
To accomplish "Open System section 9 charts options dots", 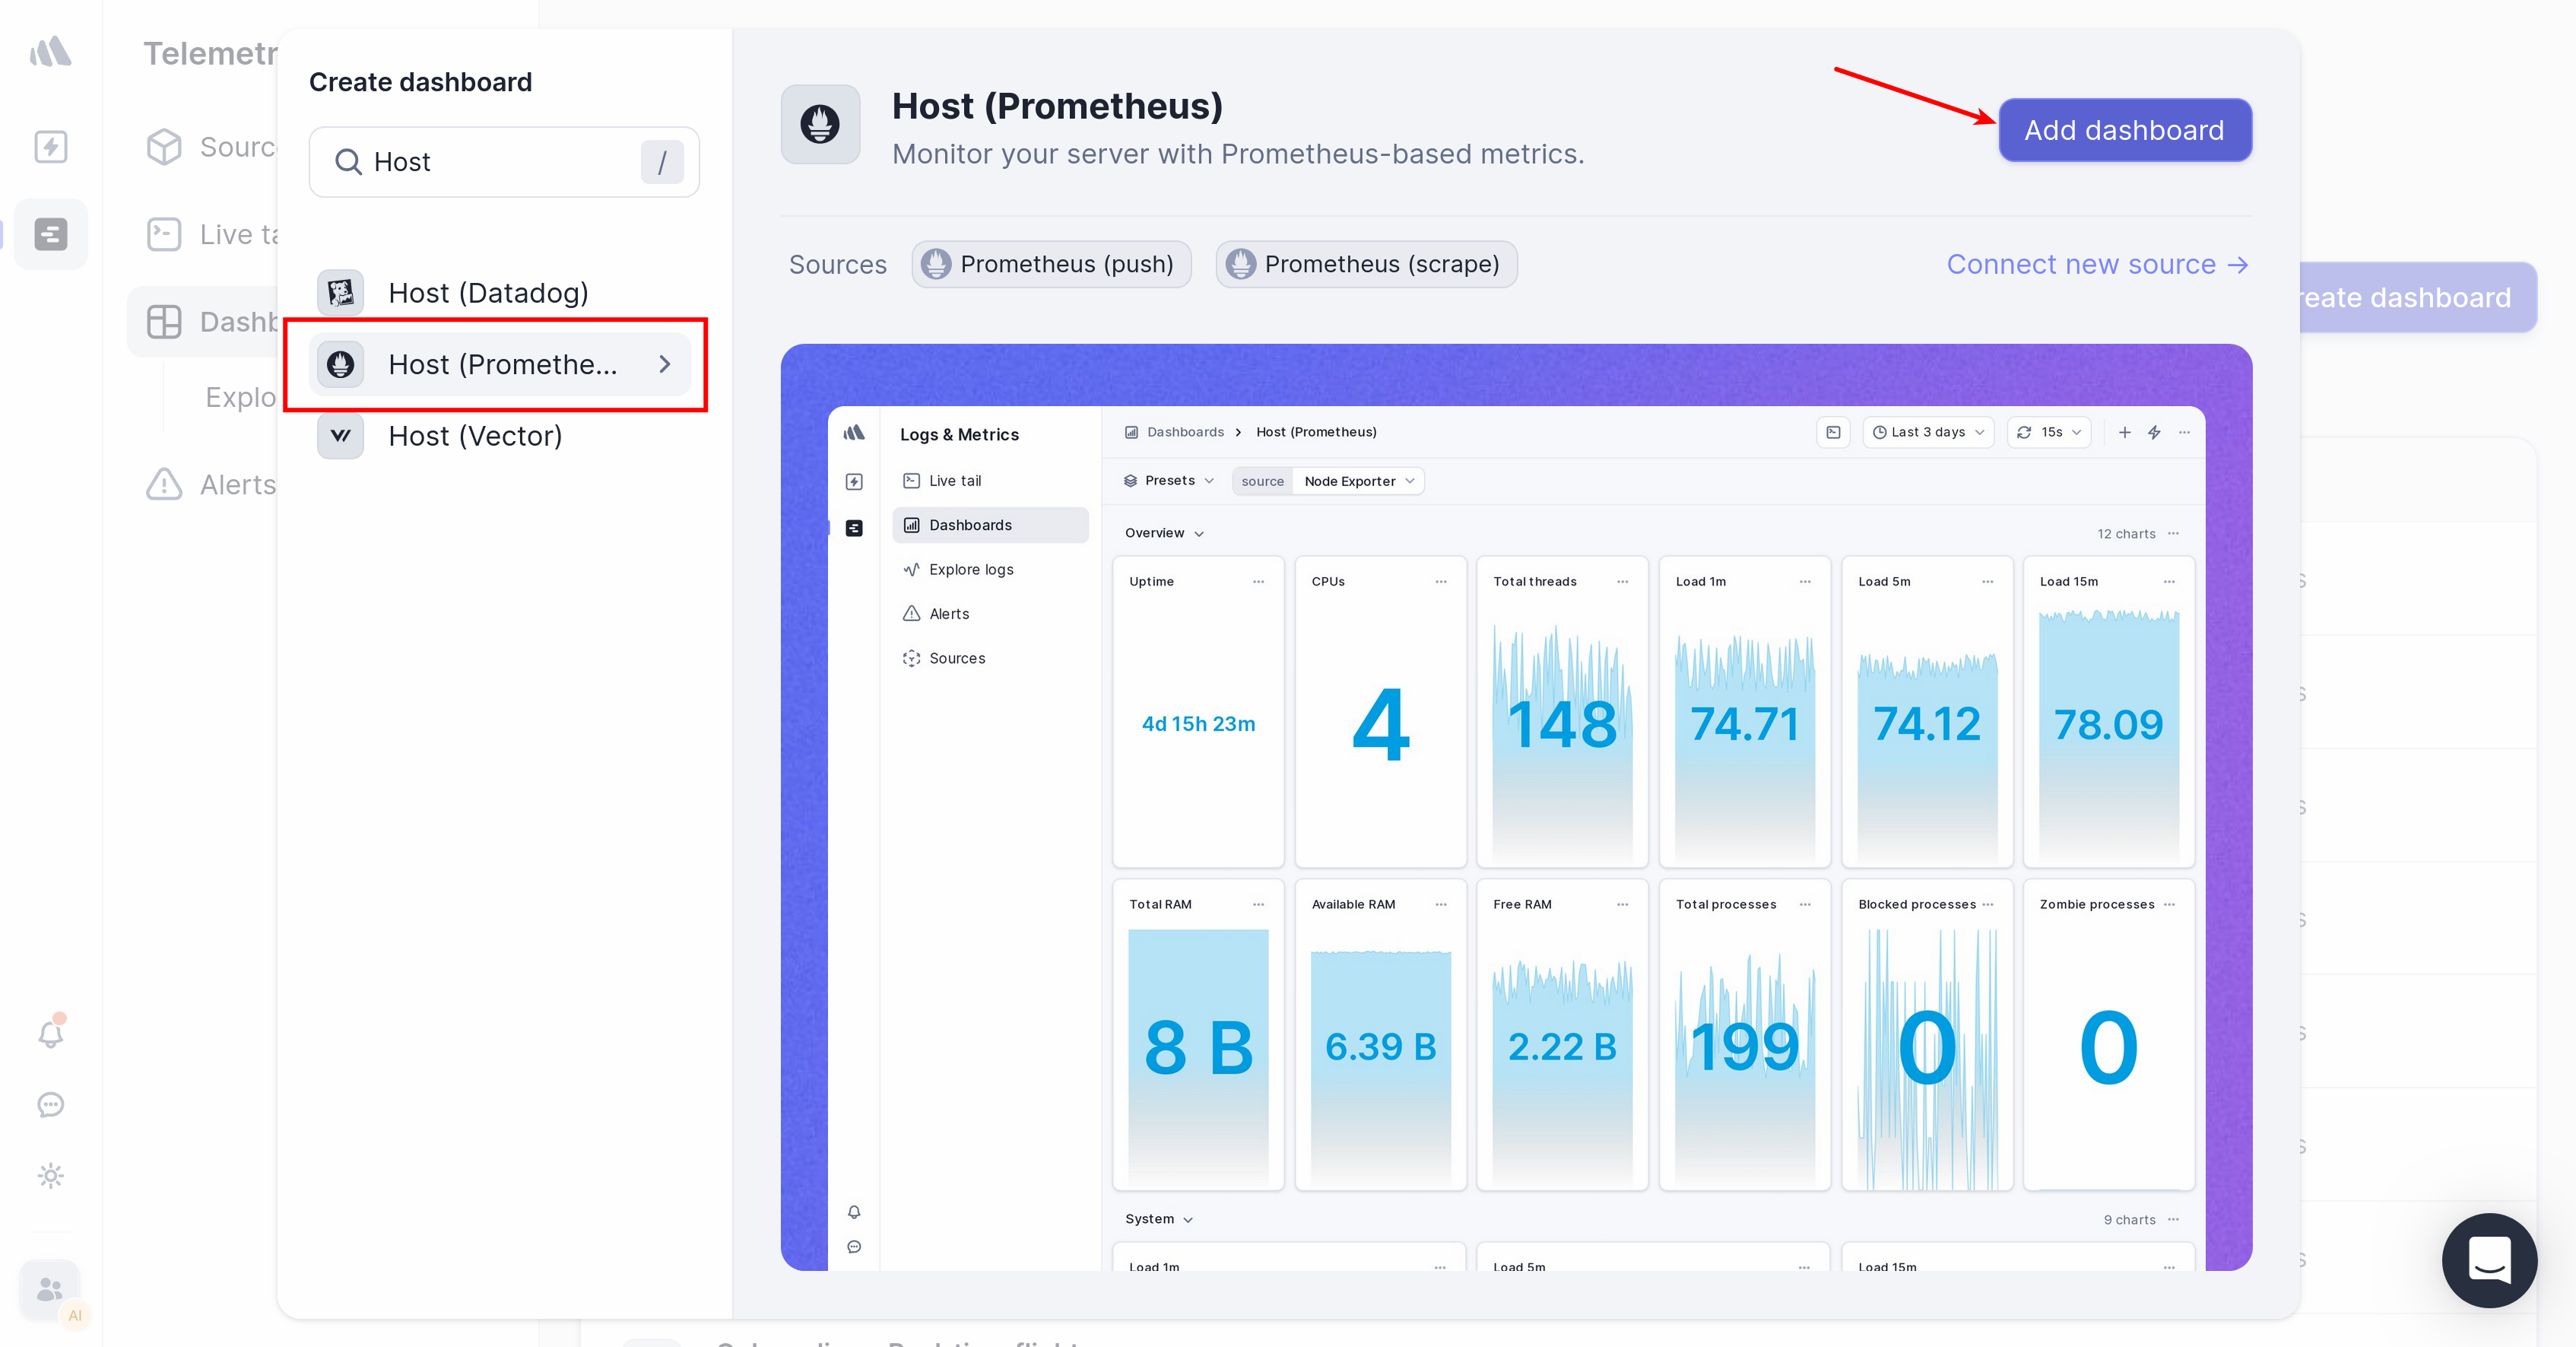I will tap(2172, 1219).
